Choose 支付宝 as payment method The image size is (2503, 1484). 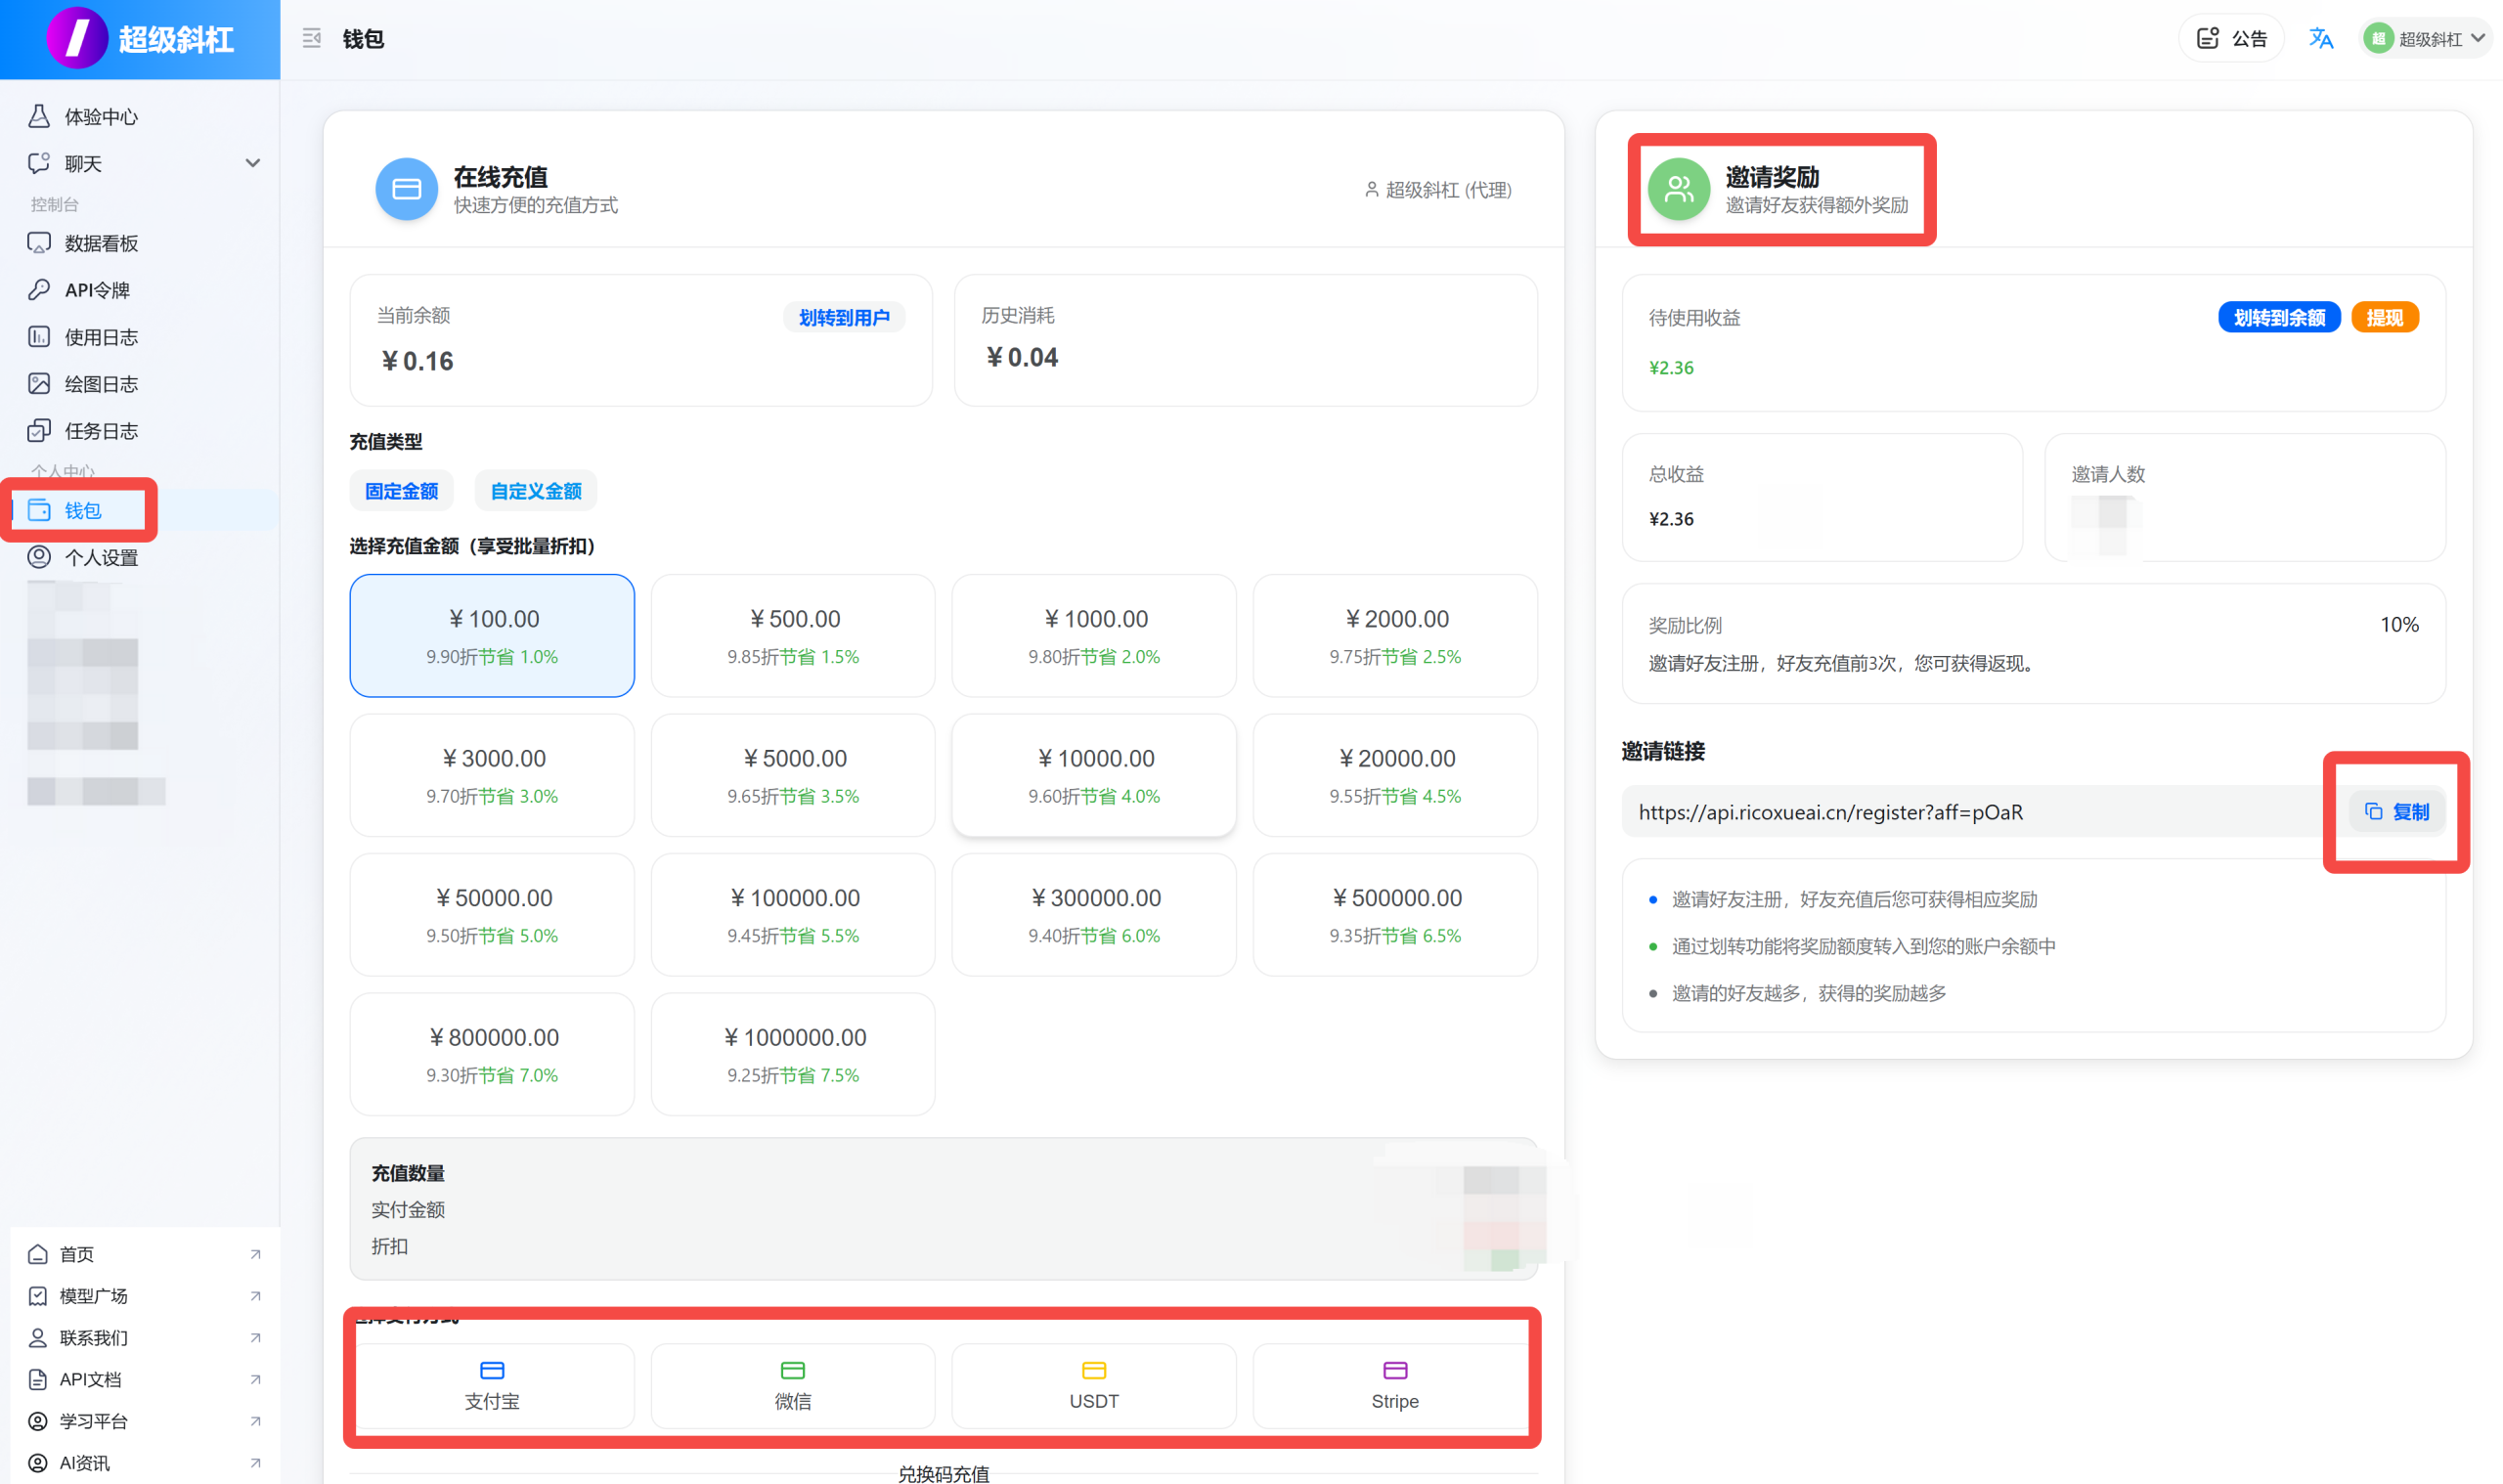pos(491,1385)
